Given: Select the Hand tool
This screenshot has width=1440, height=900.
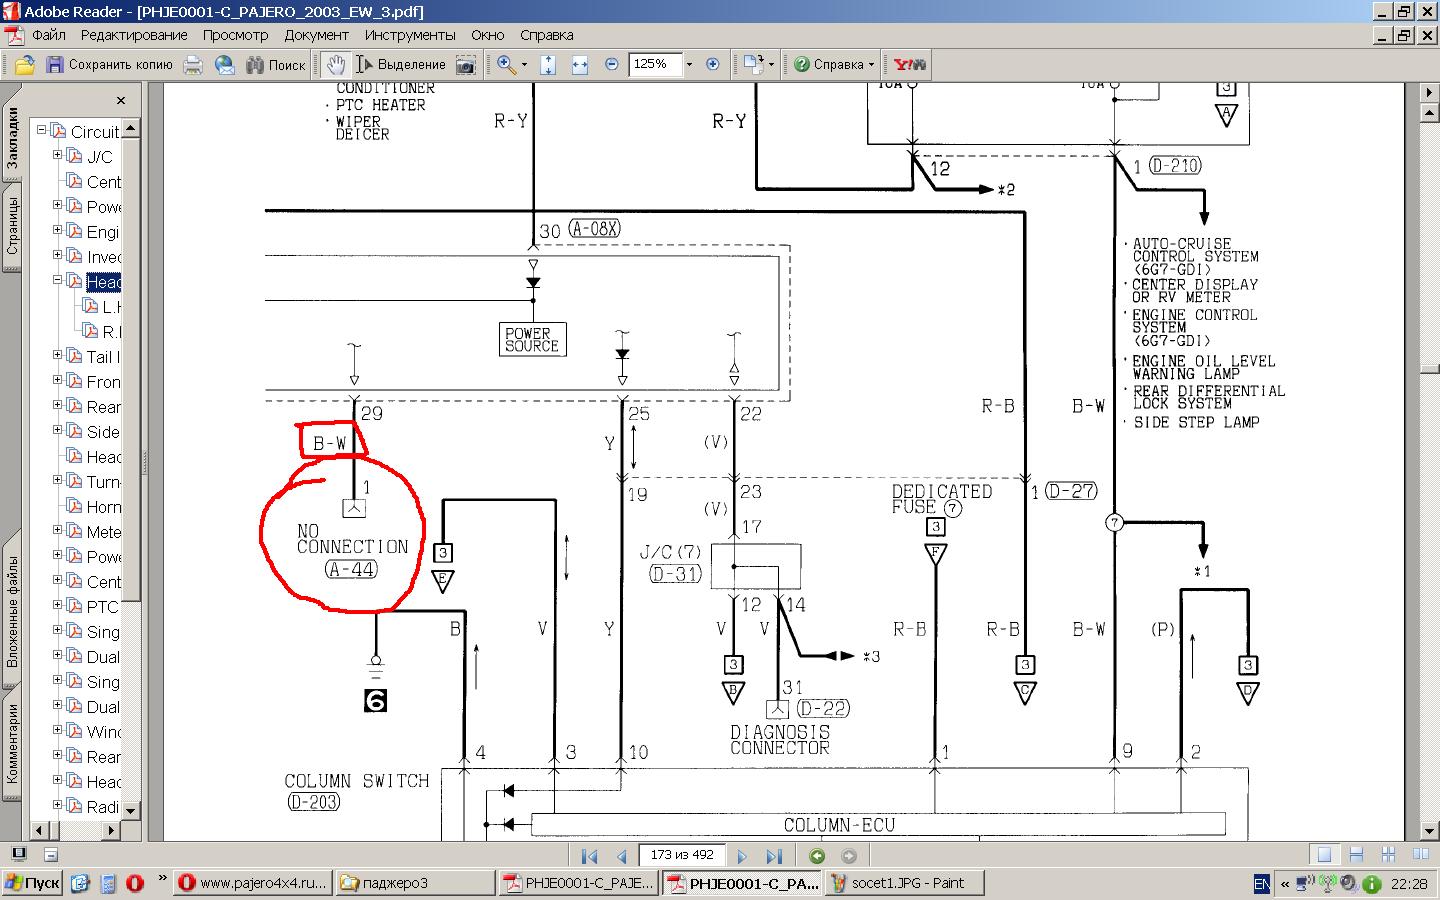Looking at the screenshot, I should (x=335, y=65).
